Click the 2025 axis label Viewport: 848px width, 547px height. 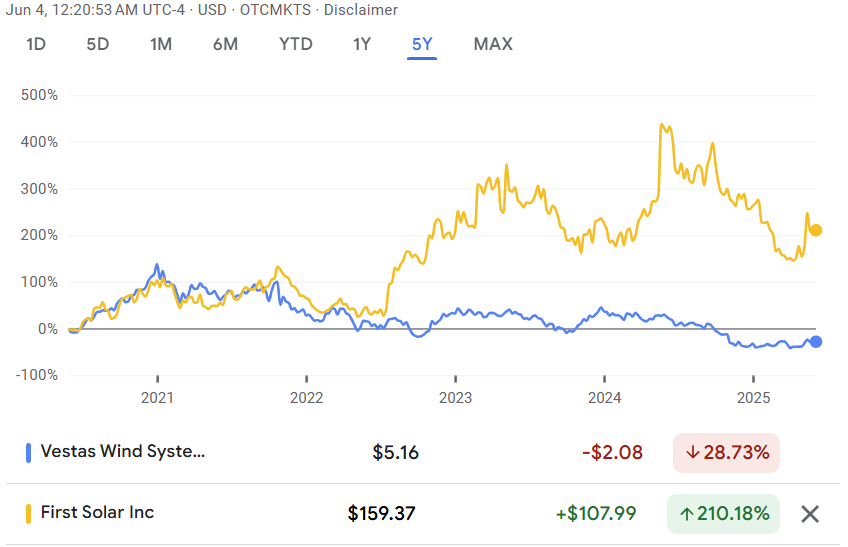point(753,398)
